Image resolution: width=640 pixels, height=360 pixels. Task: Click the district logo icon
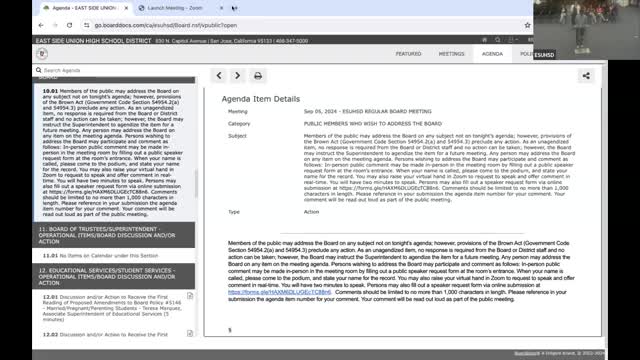tap(42, 53)
